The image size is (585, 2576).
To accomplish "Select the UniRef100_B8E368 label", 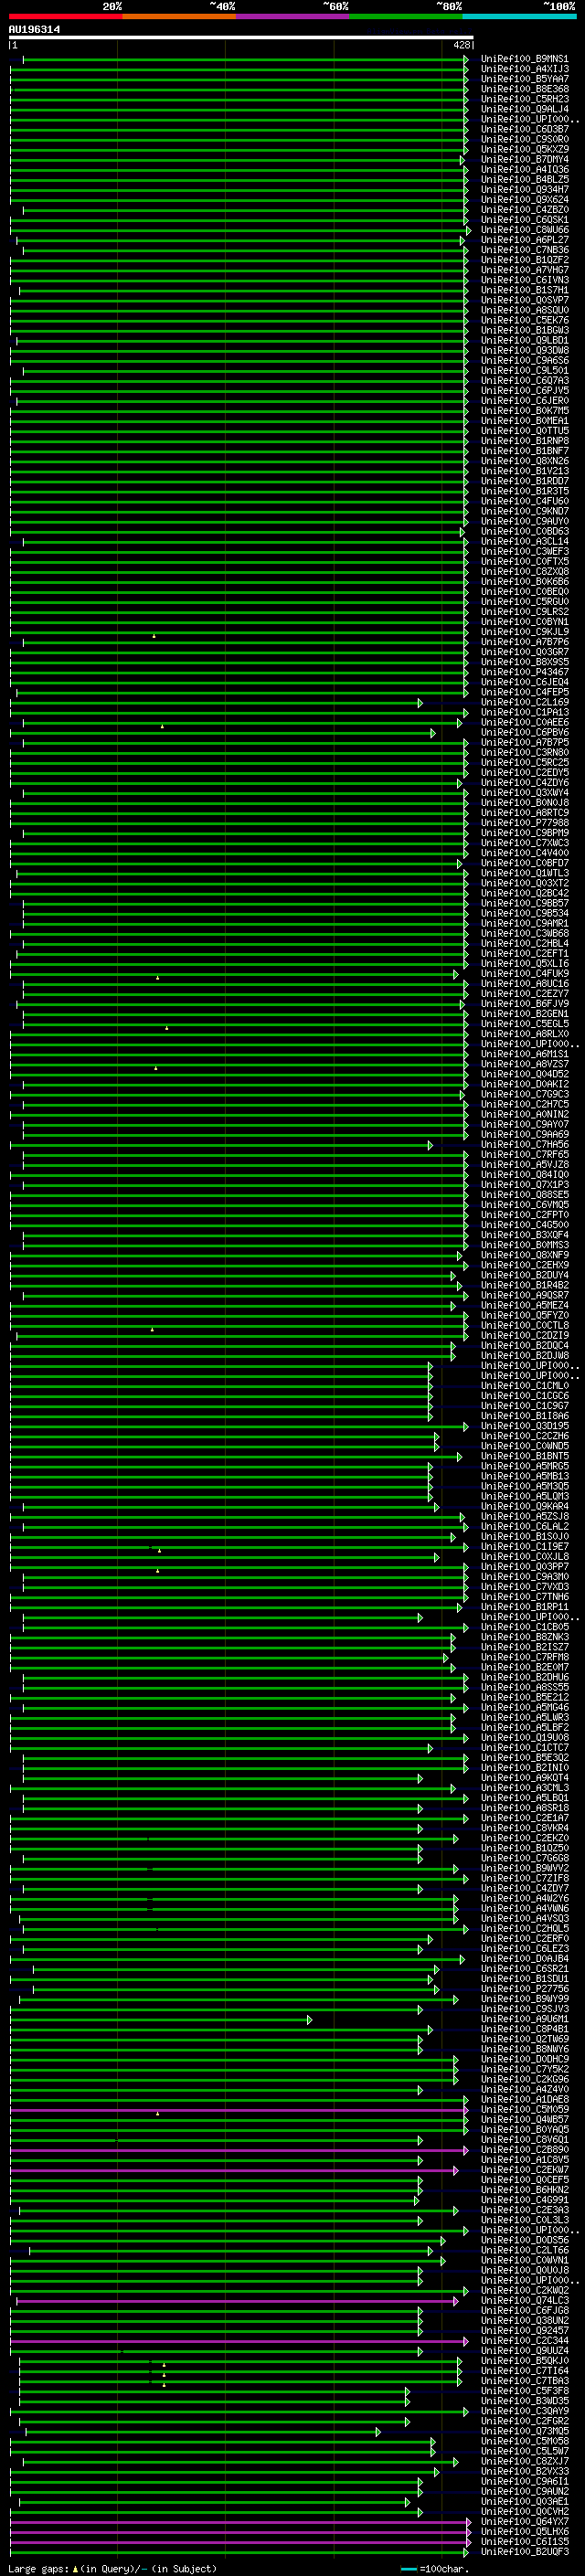I will tap(524, 89).
